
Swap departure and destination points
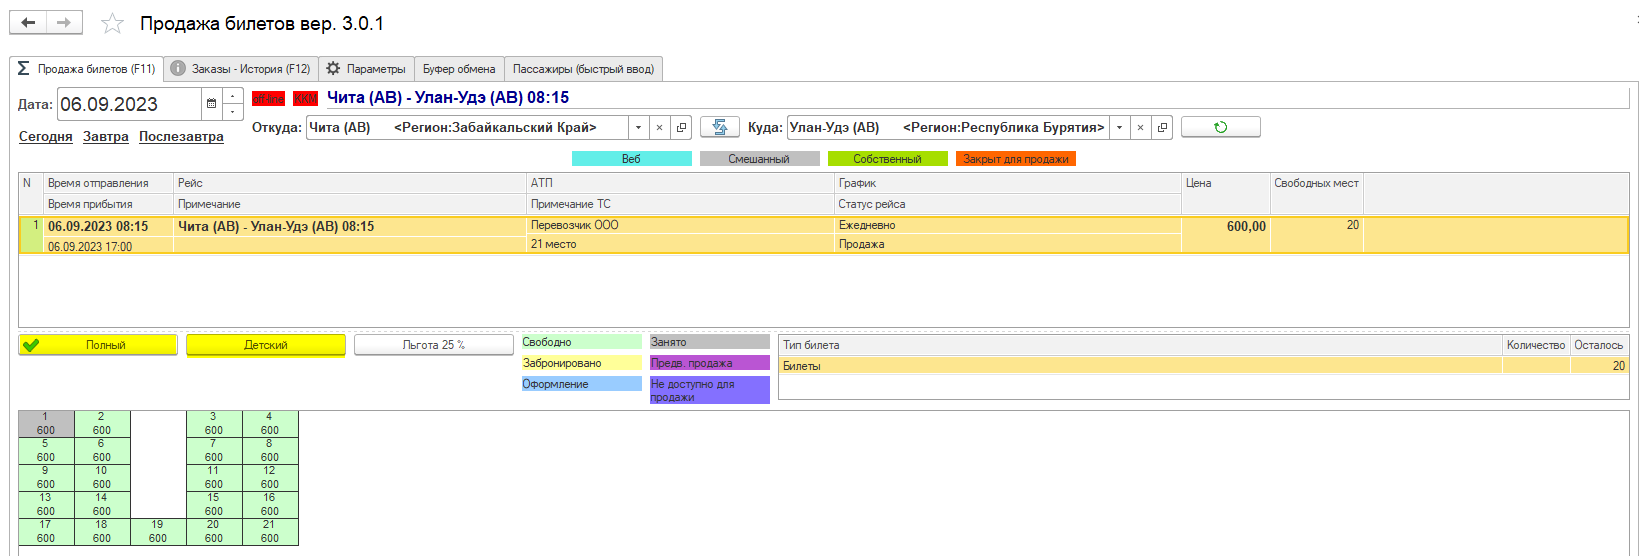(x=719, y=127)
